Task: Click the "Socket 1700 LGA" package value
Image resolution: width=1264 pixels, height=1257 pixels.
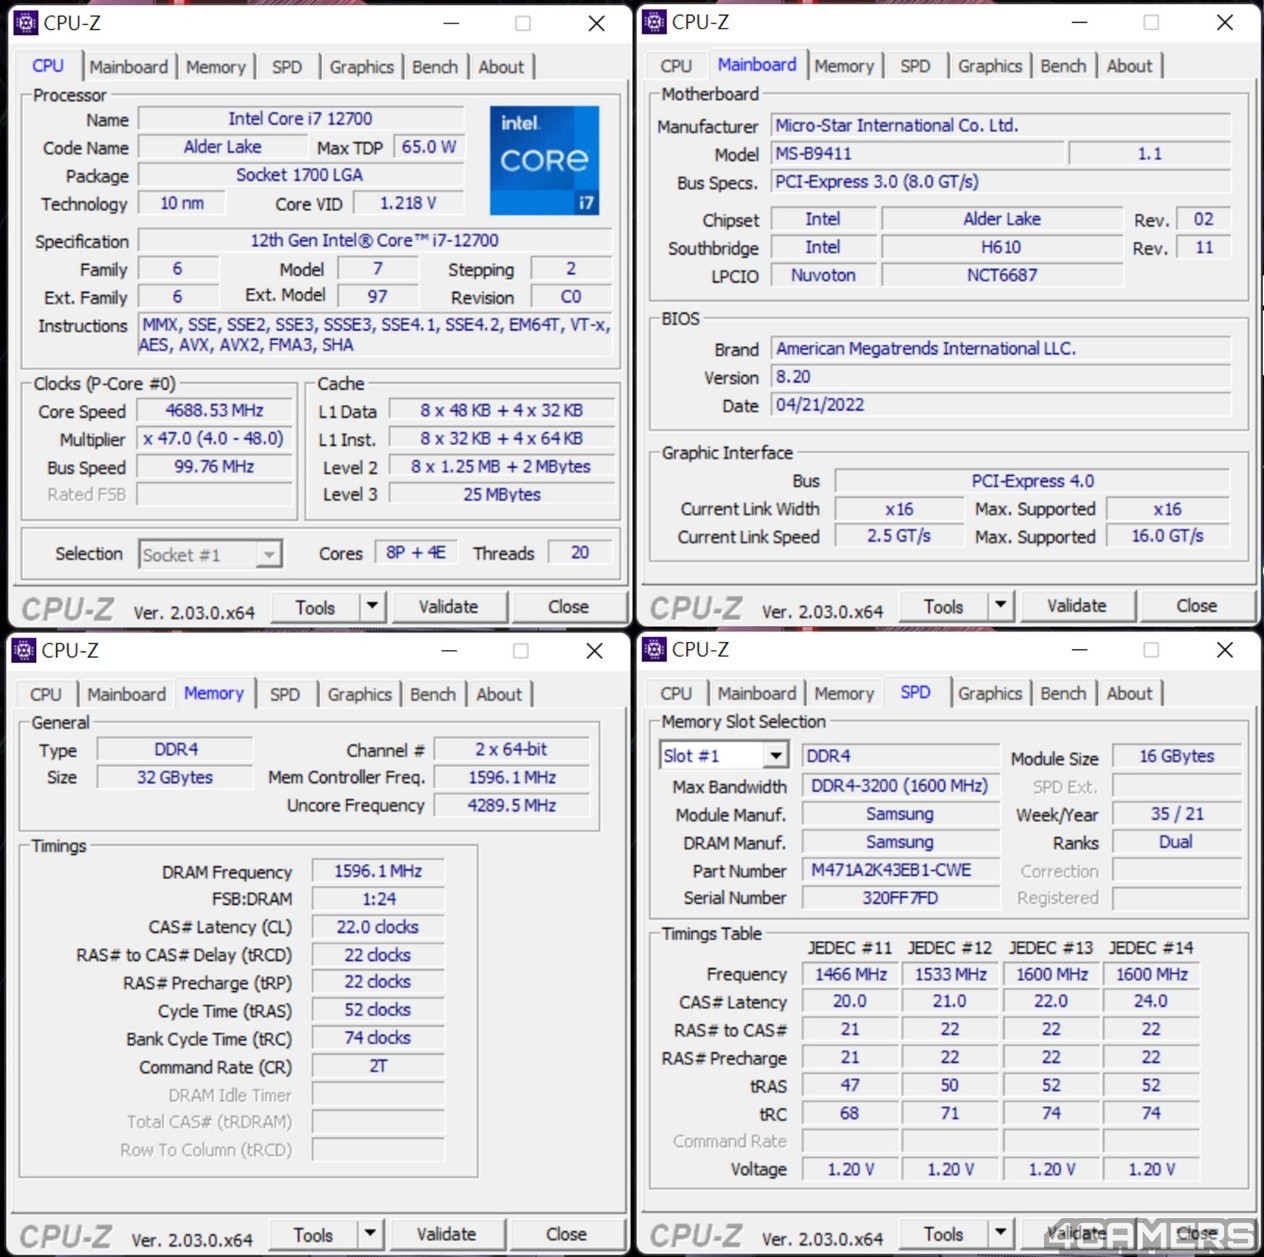Action: (x=301, y=175)
